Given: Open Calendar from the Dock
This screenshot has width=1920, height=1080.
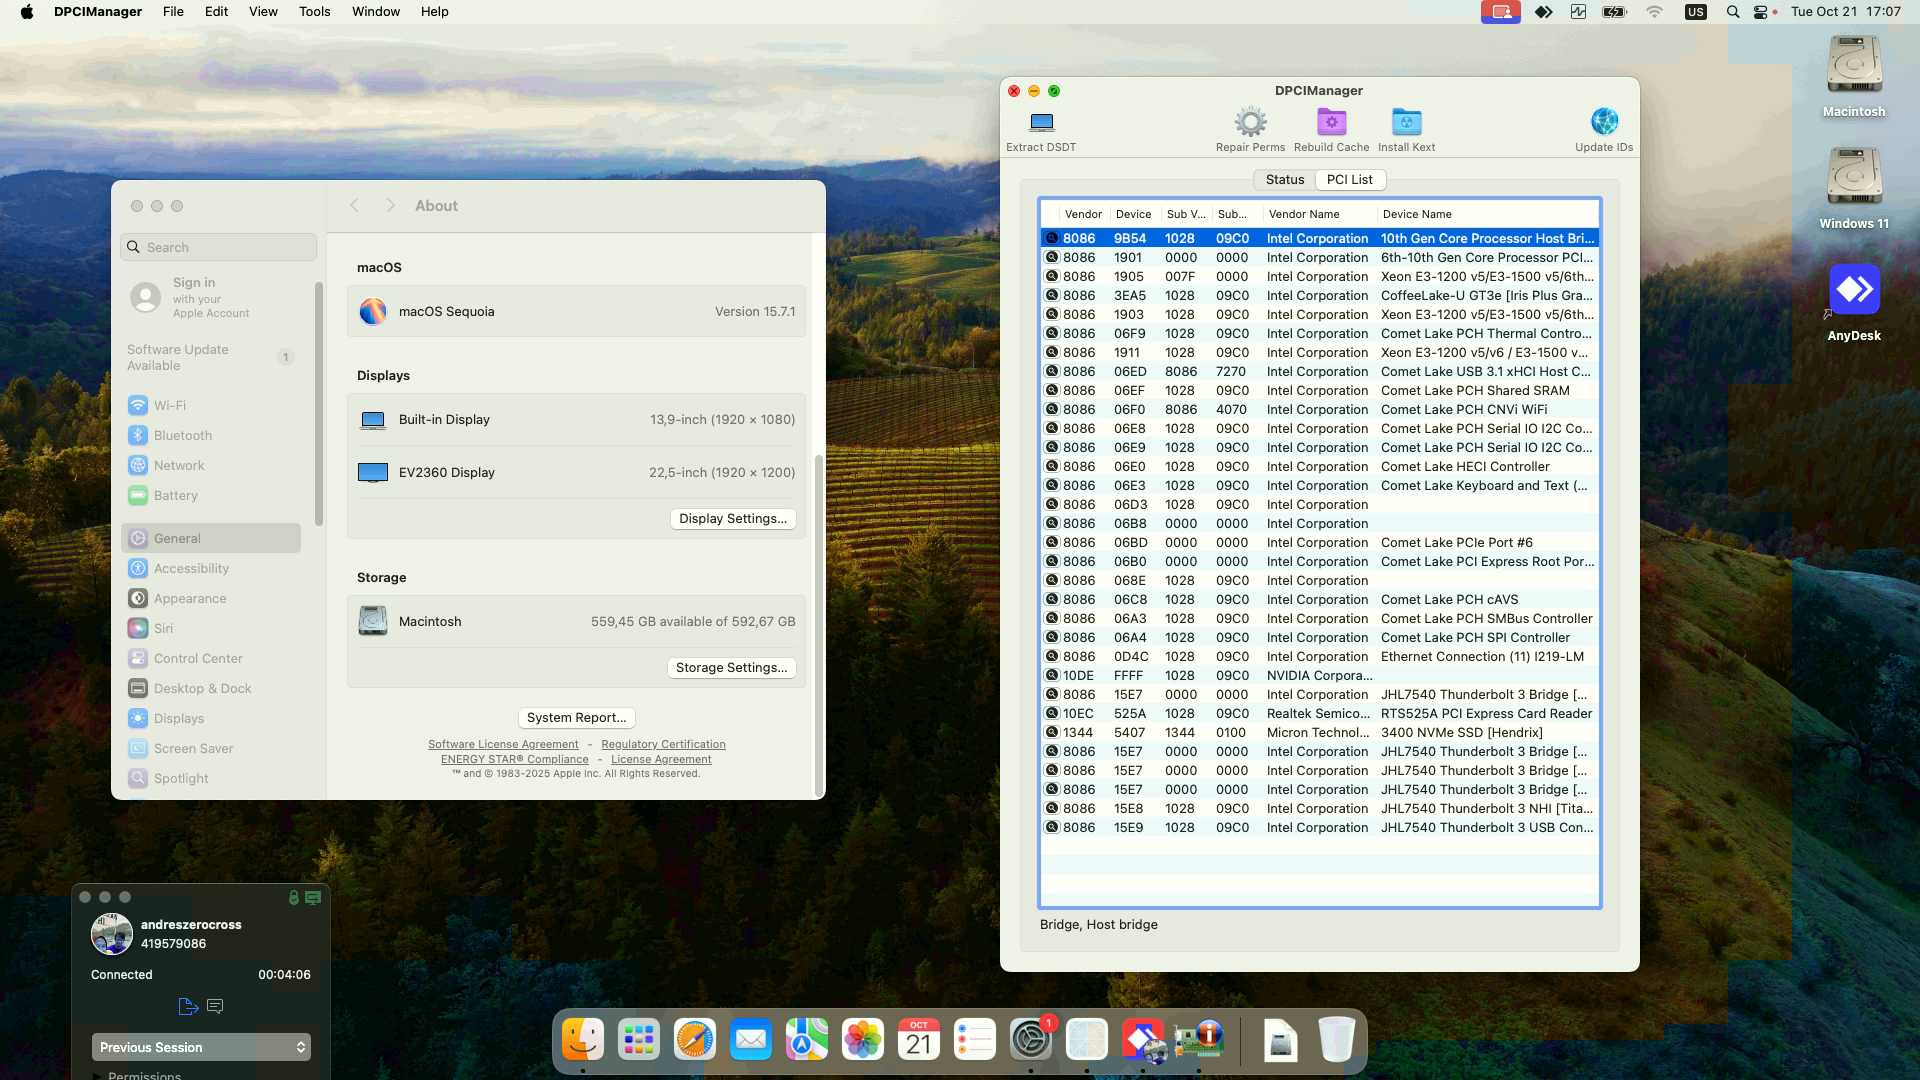Looking at the screenshot, I should [918, 1040].
